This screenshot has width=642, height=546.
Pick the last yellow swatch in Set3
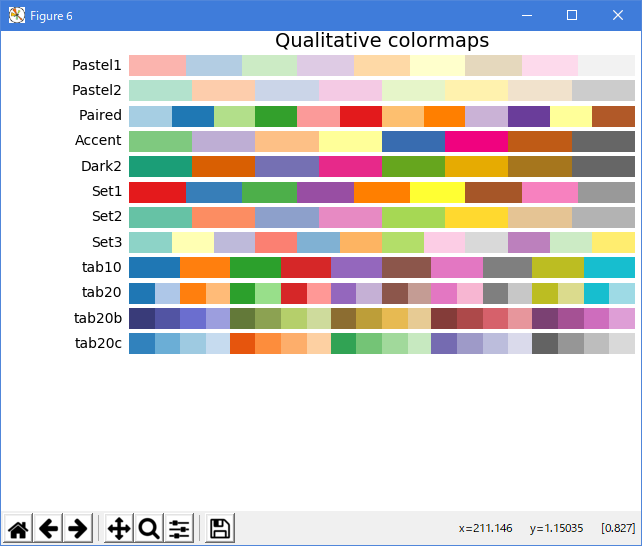tap(613, 242)
